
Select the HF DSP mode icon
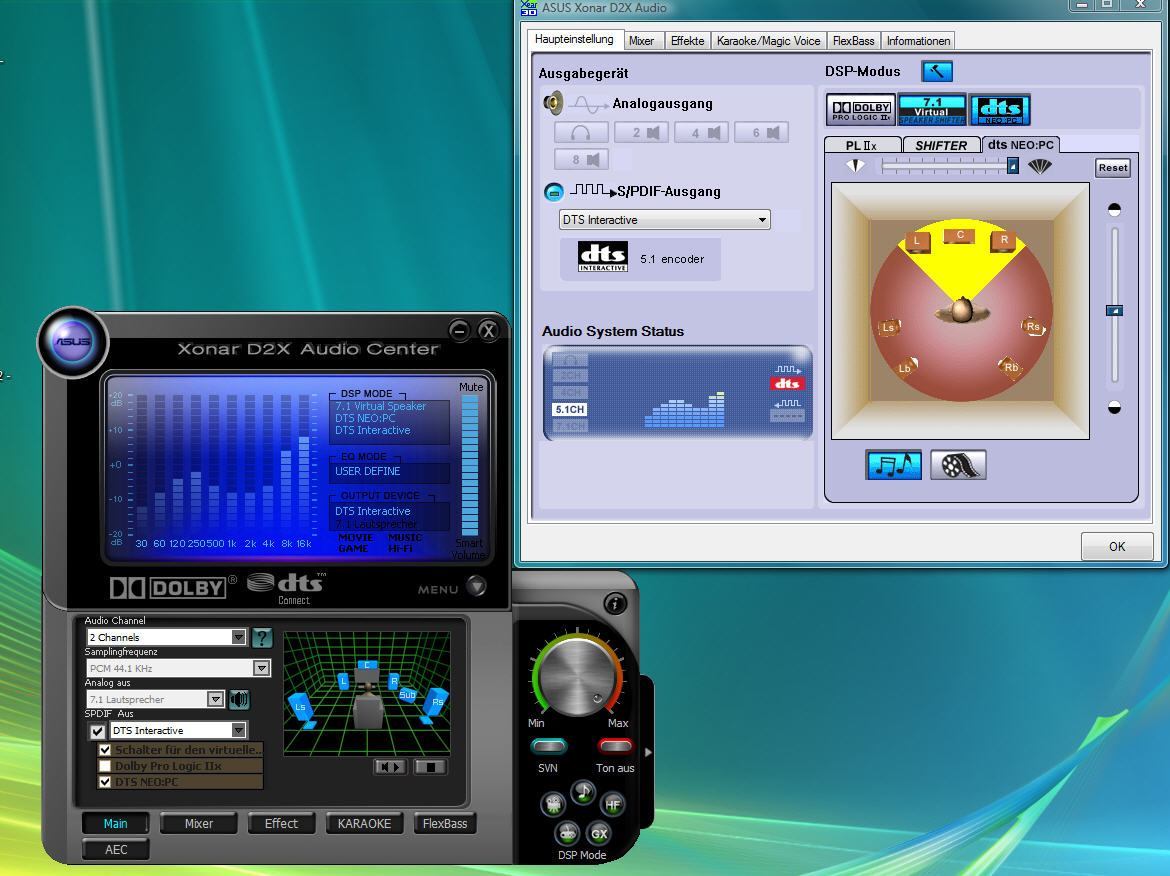click(613, 805)
